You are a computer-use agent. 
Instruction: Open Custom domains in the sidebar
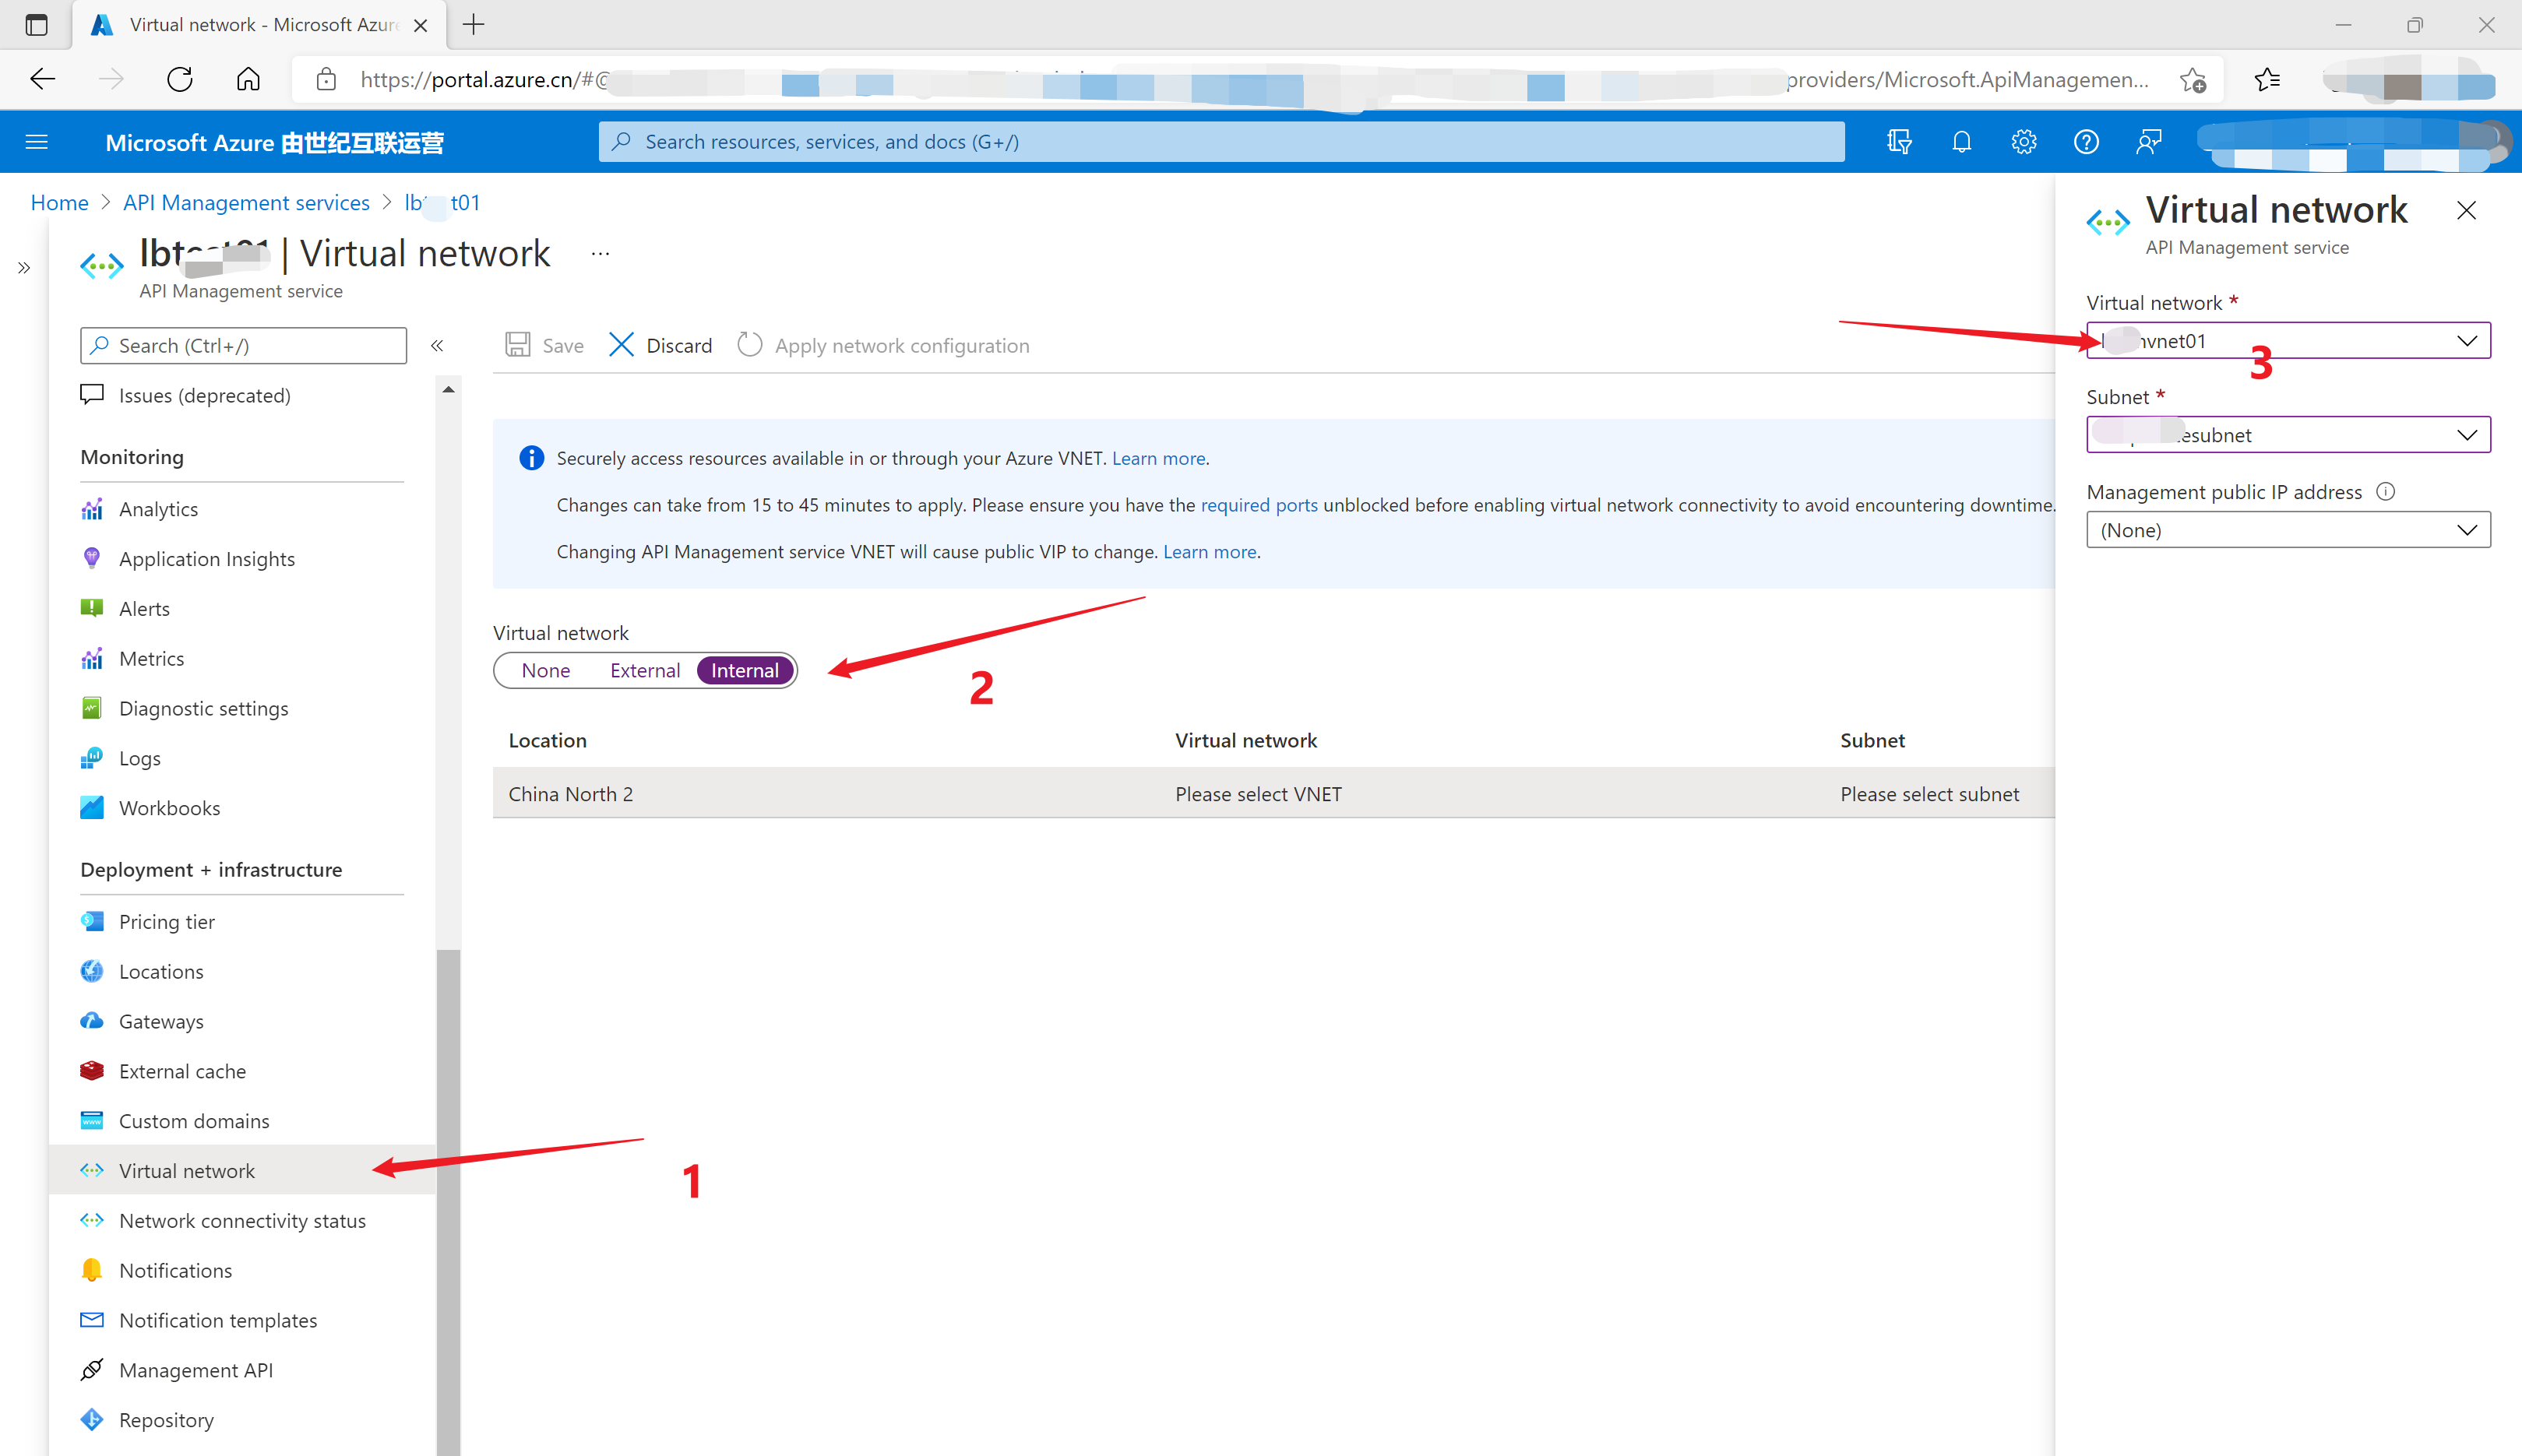(194, 1121)
